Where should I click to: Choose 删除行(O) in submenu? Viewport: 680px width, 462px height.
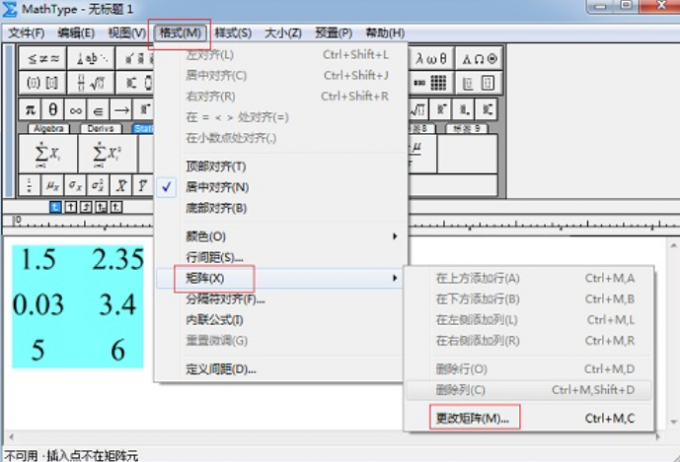(x=529, y=369)
